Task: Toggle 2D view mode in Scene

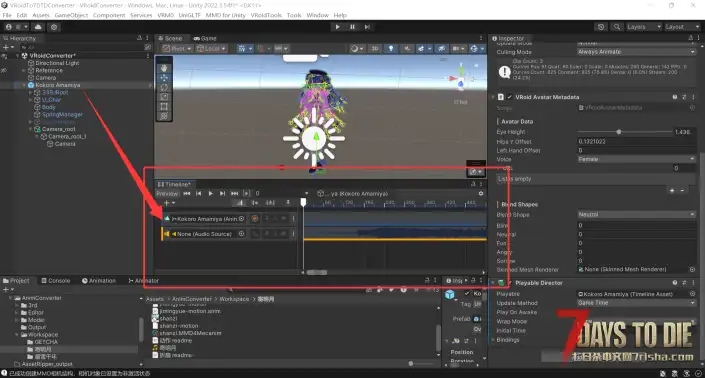Action: click(375, 49)
